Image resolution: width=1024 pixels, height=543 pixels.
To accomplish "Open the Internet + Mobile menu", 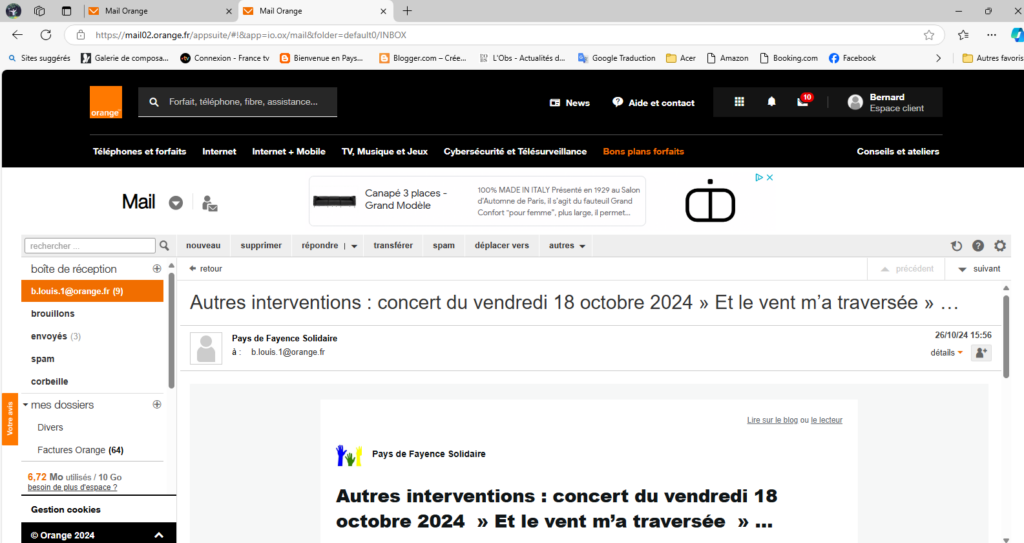I will pos(288,152).
